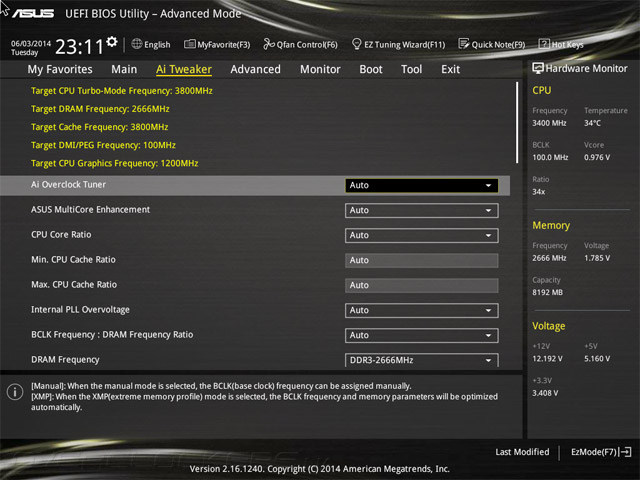Viewport: 640px width, 480px height.
Task: Click CPU temperature value 34°C
Action: pyautogui.click(x=592, y=123)
